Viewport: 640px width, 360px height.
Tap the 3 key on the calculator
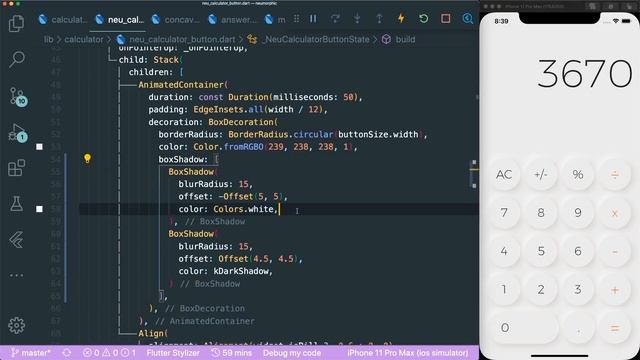[x=578, y=289]
